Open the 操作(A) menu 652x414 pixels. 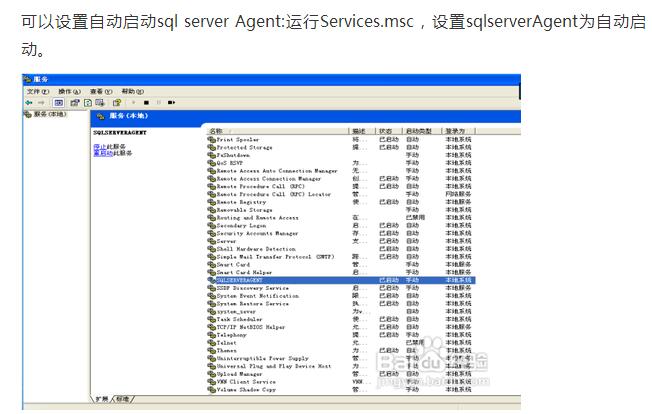pyautogui.click(x=69, y=91)
